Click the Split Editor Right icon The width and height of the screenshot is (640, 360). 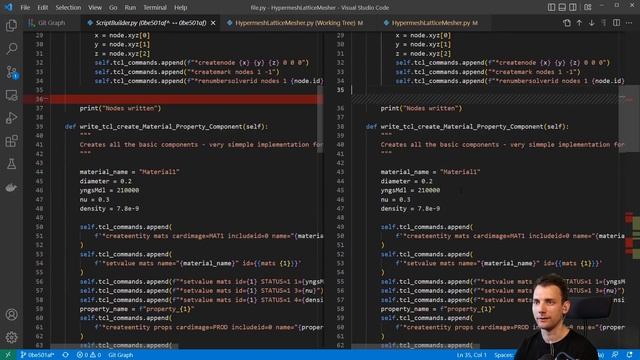(x=617, y=23)
